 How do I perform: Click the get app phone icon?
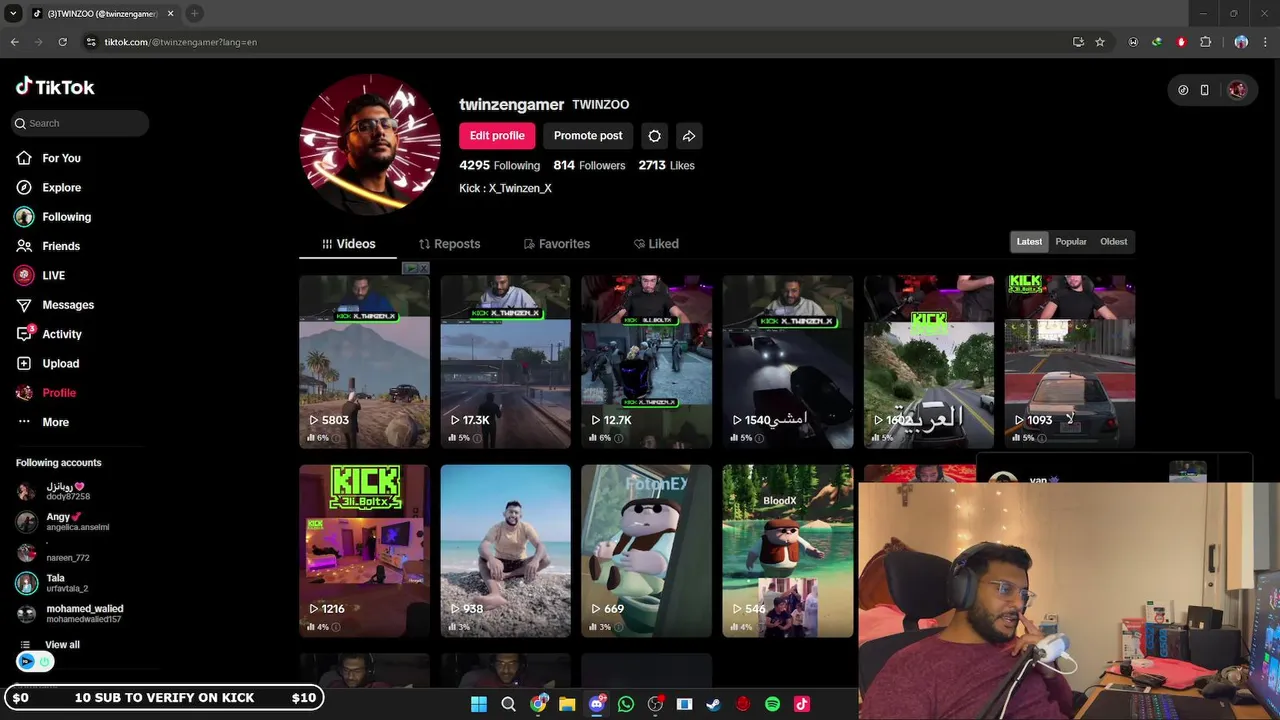click(1204, 90)
